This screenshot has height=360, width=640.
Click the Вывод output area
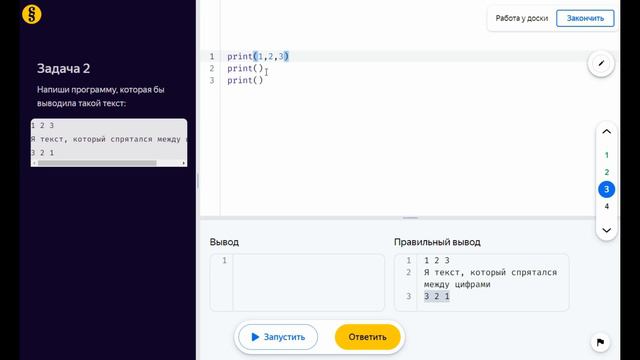coord(297,282)
